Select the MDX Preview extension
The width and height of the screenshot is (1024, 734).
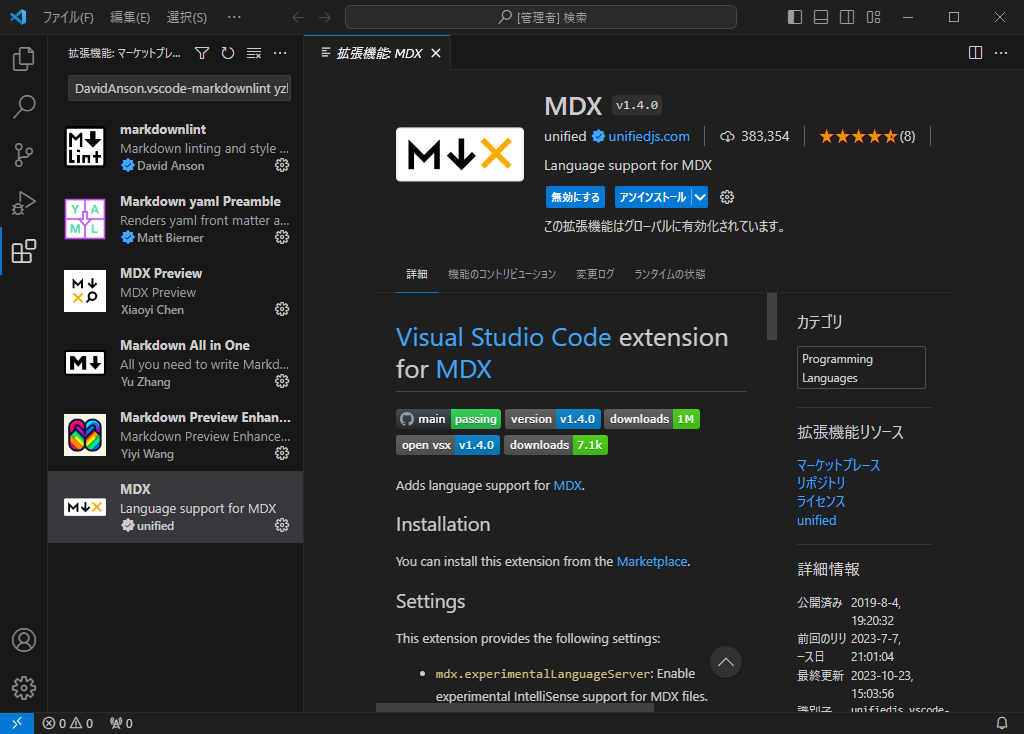point(175,291)
